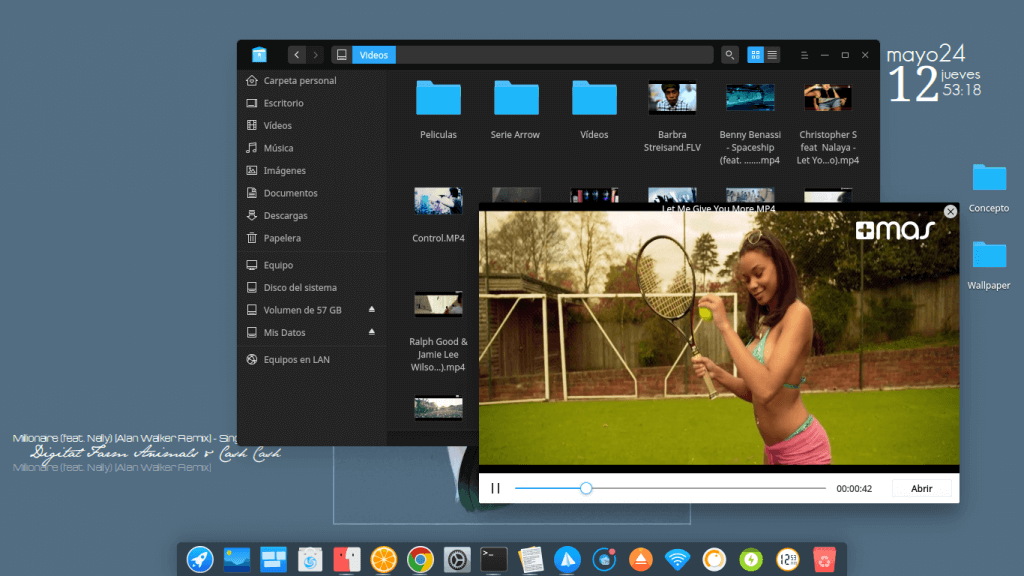Click the Videos breadcrumb in address bar

pyautogui.click(x=373, y=55)
